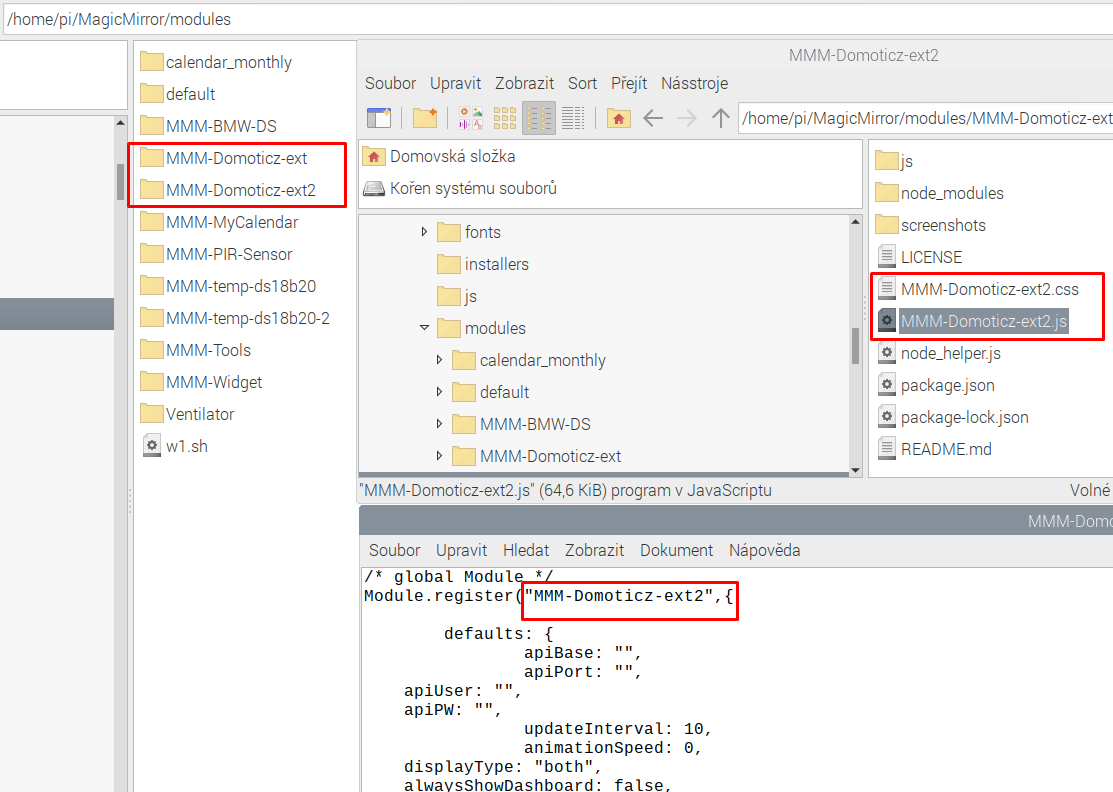Select the screenshots folder
1113x792 pixels.
931,225
